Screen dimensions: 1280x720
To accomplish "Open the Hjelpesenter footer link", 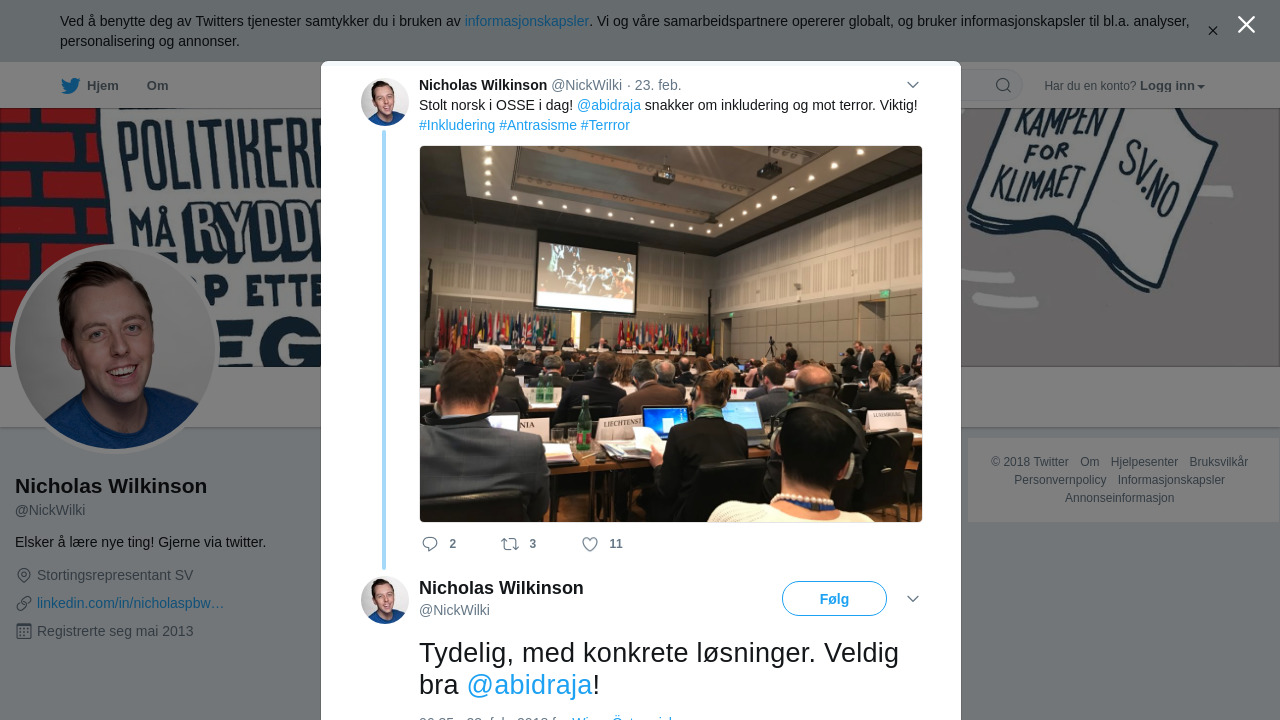I will click(1144, 462).
